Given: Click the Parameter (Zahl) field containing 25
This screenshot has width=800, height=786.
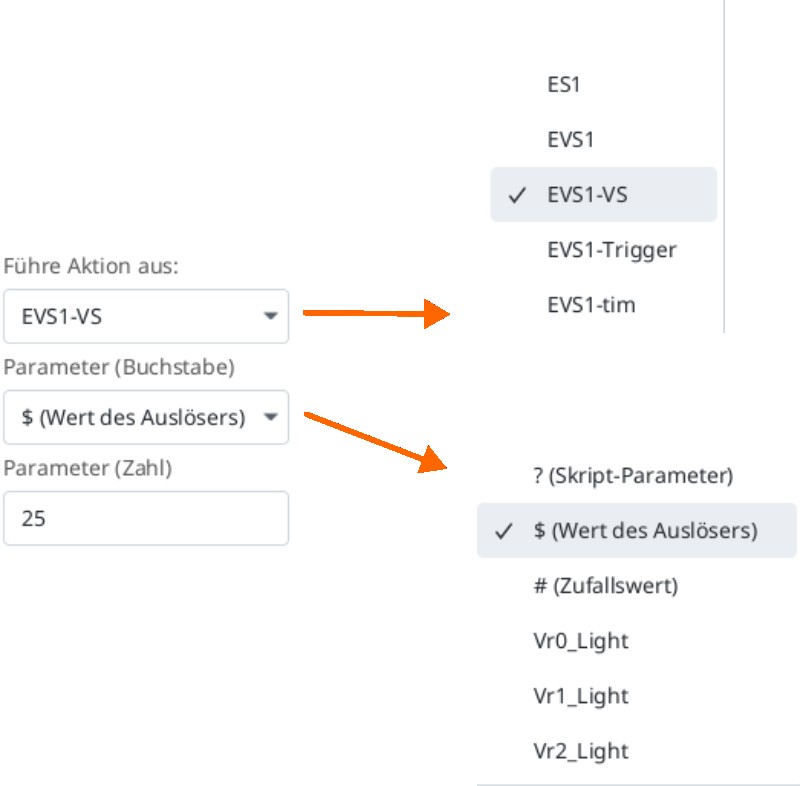Looking at the screenshot, I should [146, 518].
